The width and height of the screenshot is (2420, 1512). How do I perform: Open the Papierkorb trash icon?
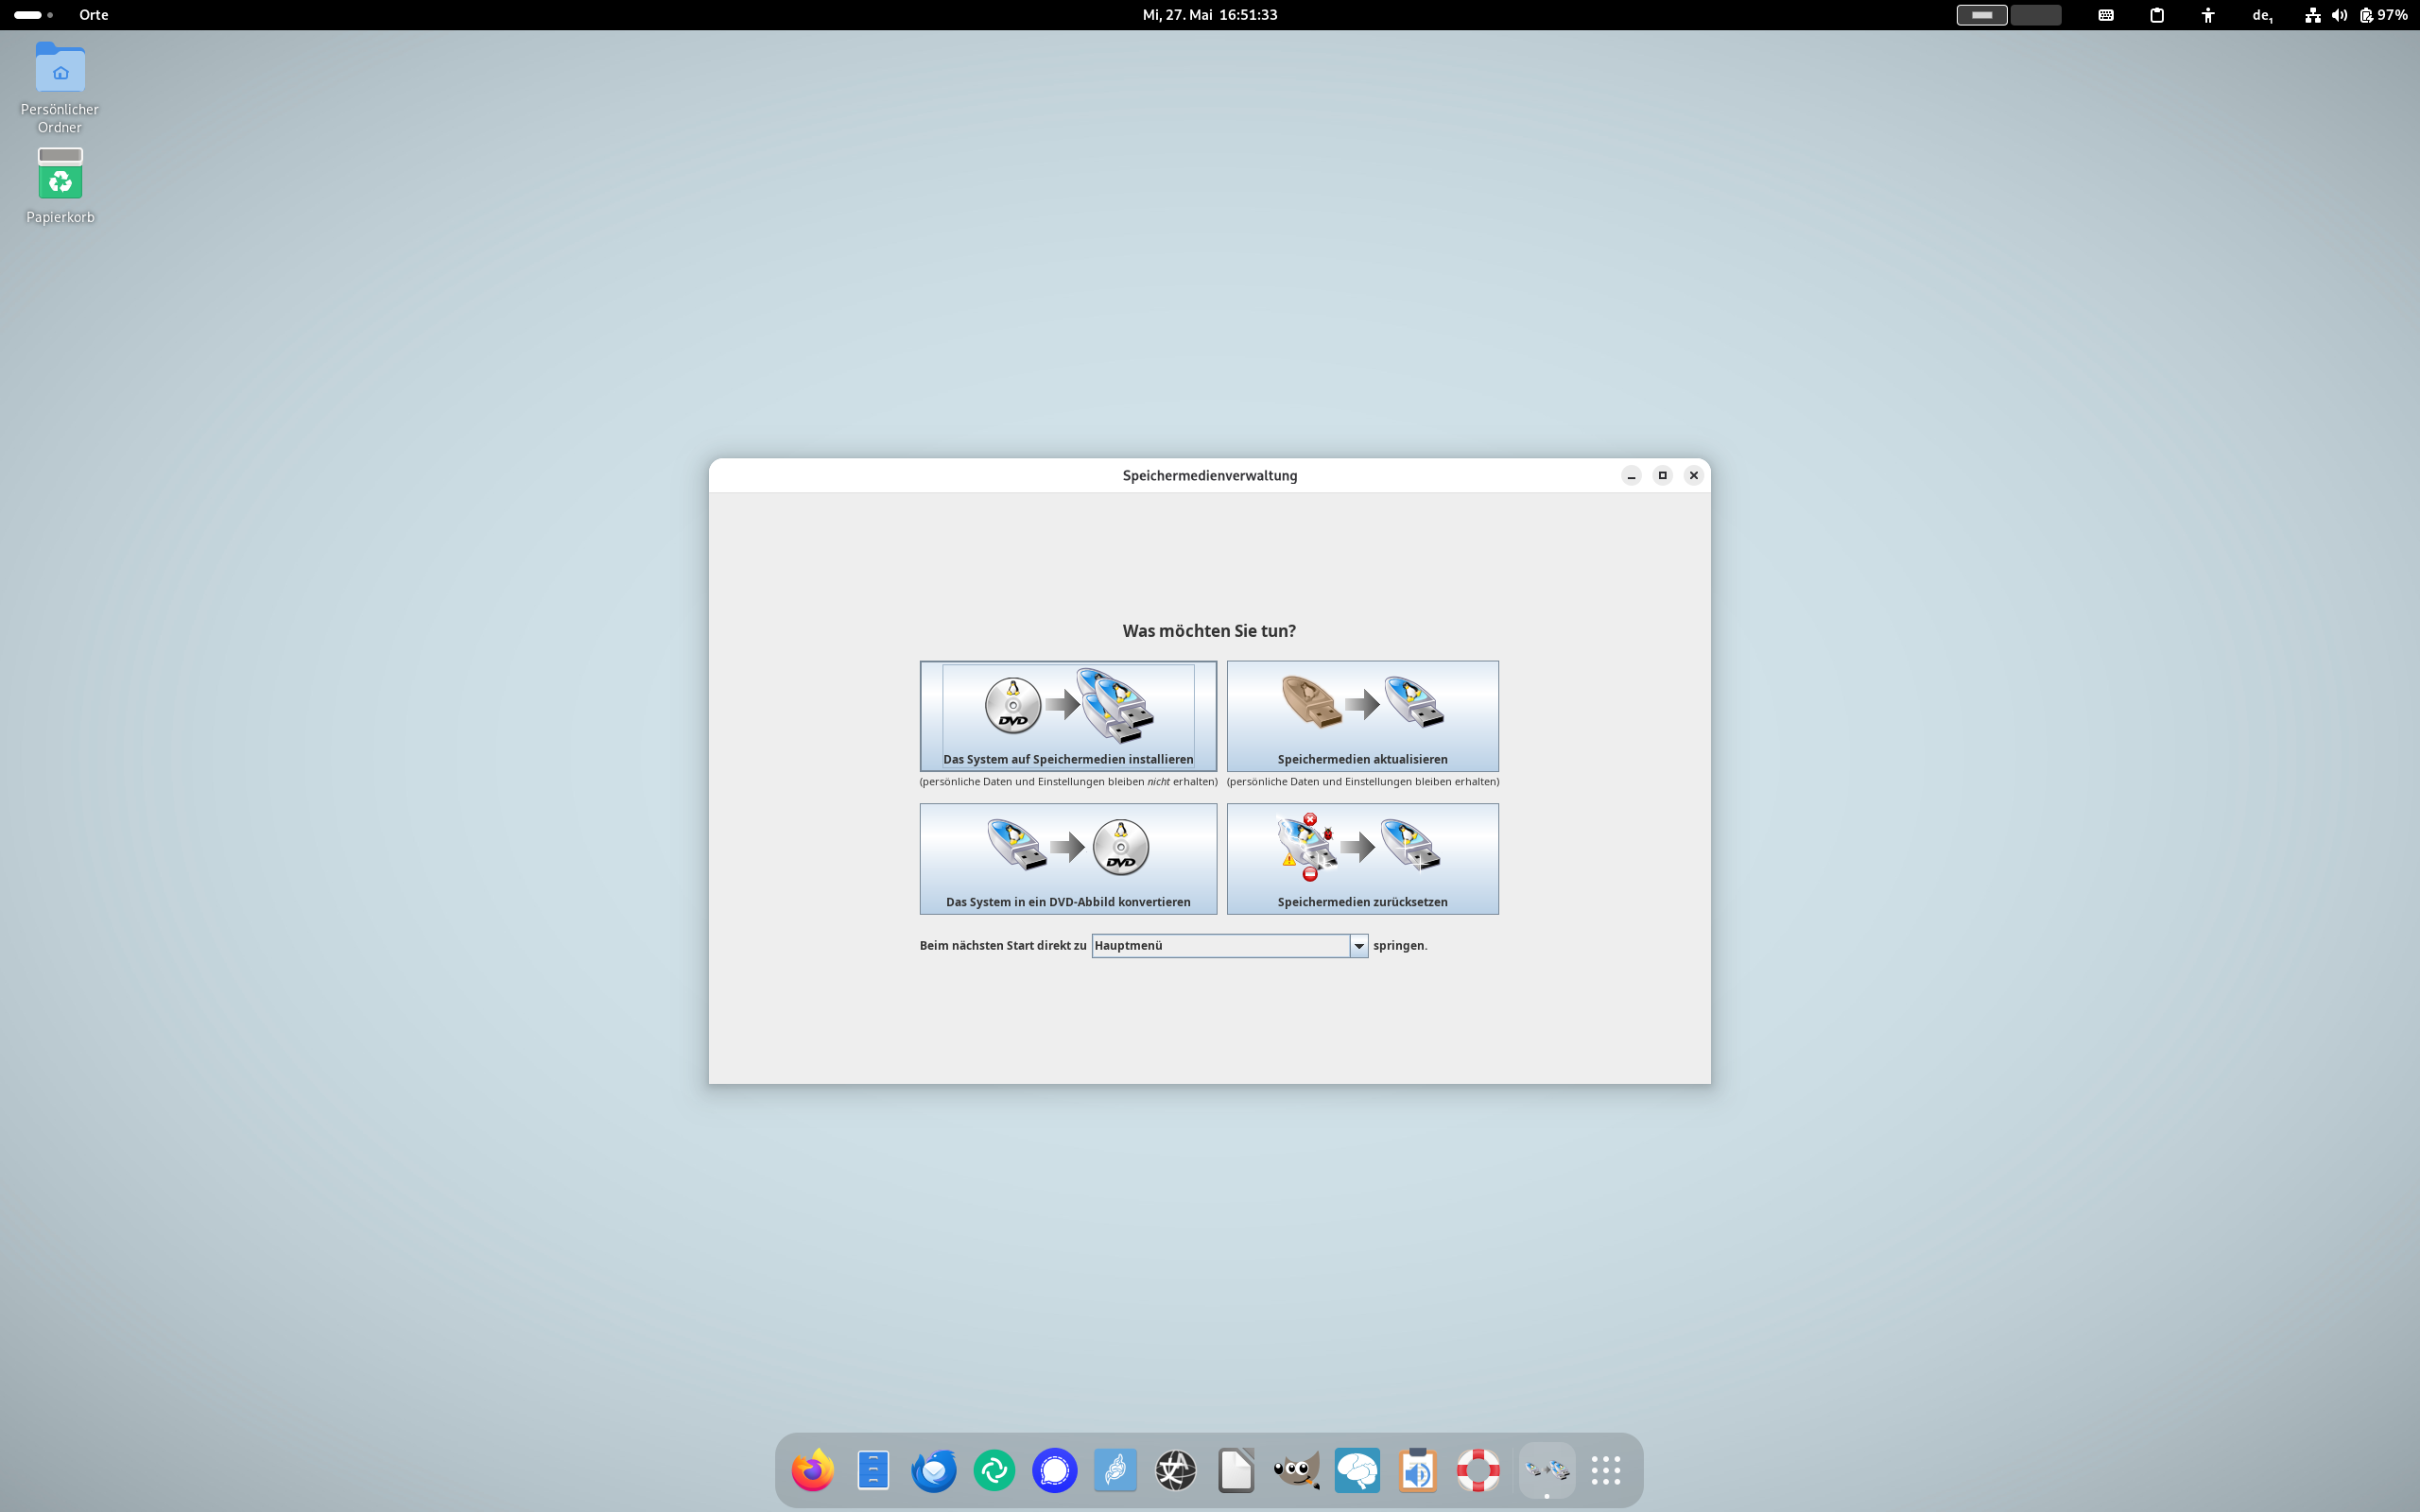click(x=60, y=186)
